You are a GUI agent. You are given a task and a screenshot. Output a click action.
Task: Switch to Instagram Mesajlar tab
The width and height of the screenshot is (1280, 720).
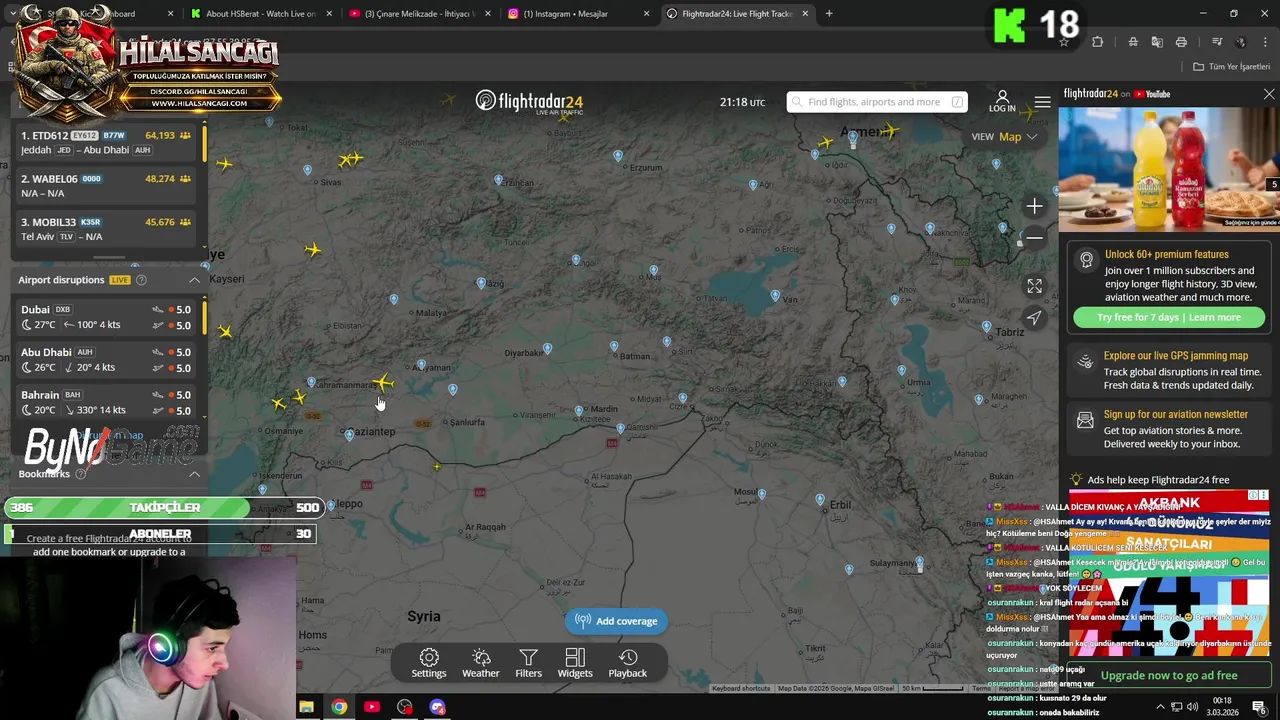click(x=578, y=14)
